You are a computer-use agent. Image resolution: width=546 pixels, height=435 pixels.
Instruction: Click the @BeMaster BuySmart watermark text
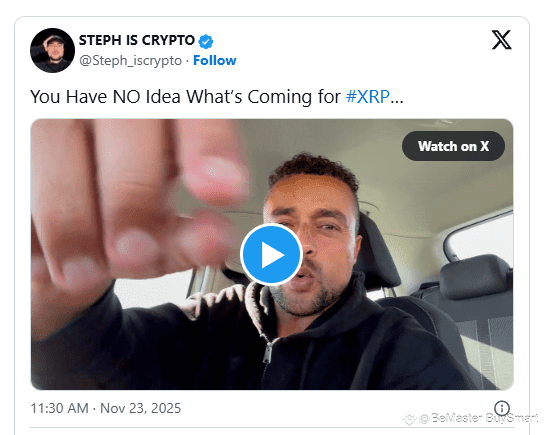tap(479, 417)
